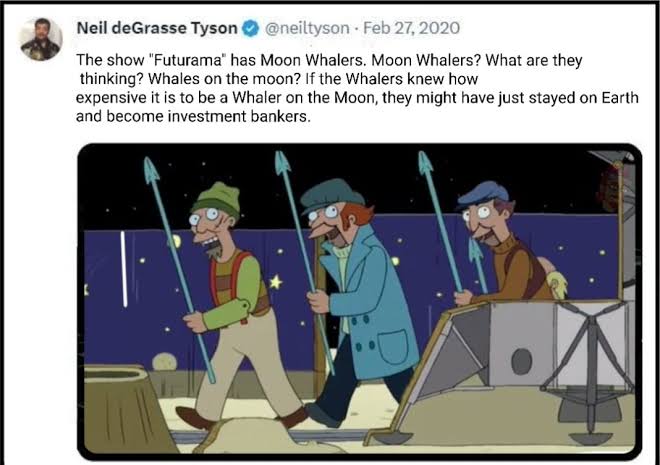This screenshot has width=660, height=465.
Task: Click the word "Futurama" in tweet text
Action: click(x=188, y=60)
